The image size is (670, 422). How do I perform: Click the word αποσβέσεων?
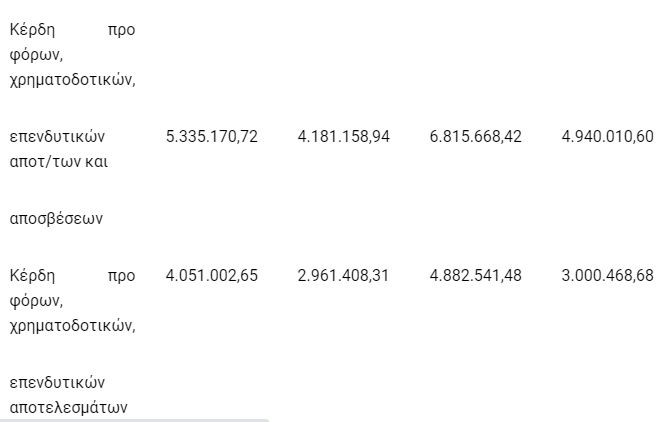(x=56, y=218)
